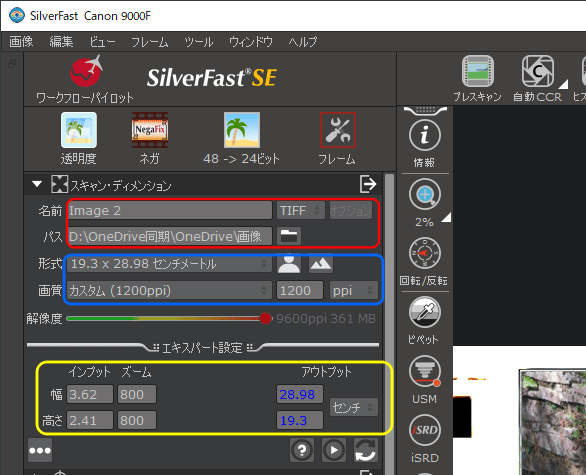
Task: Click the オプション button
Action: (x=351, y=210)
